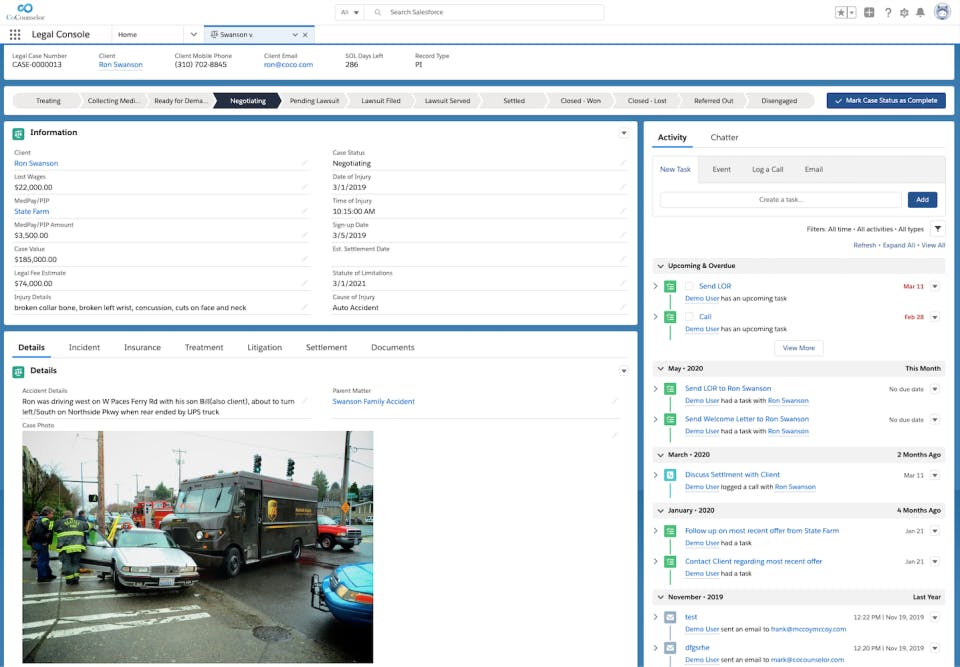Click the Create a task input field
This screenshot has height=667, width=960.
(780, 199)
